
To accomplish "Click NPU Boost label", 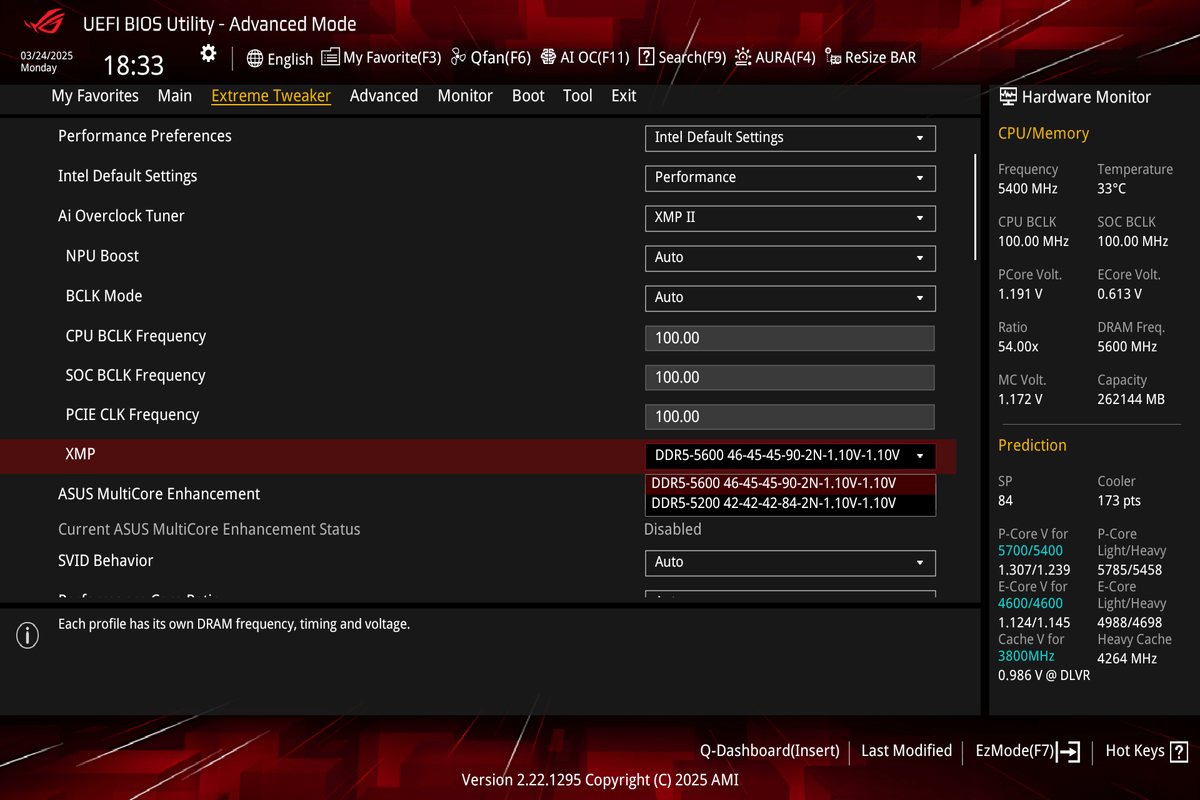I will (x=102, y=256).
